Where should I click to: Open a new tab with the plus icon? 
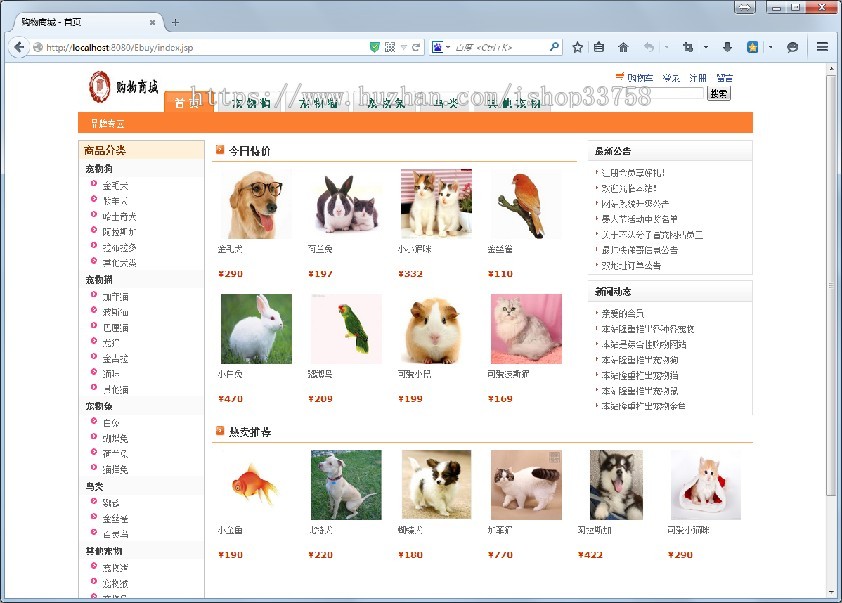click(x=176, y=20)
